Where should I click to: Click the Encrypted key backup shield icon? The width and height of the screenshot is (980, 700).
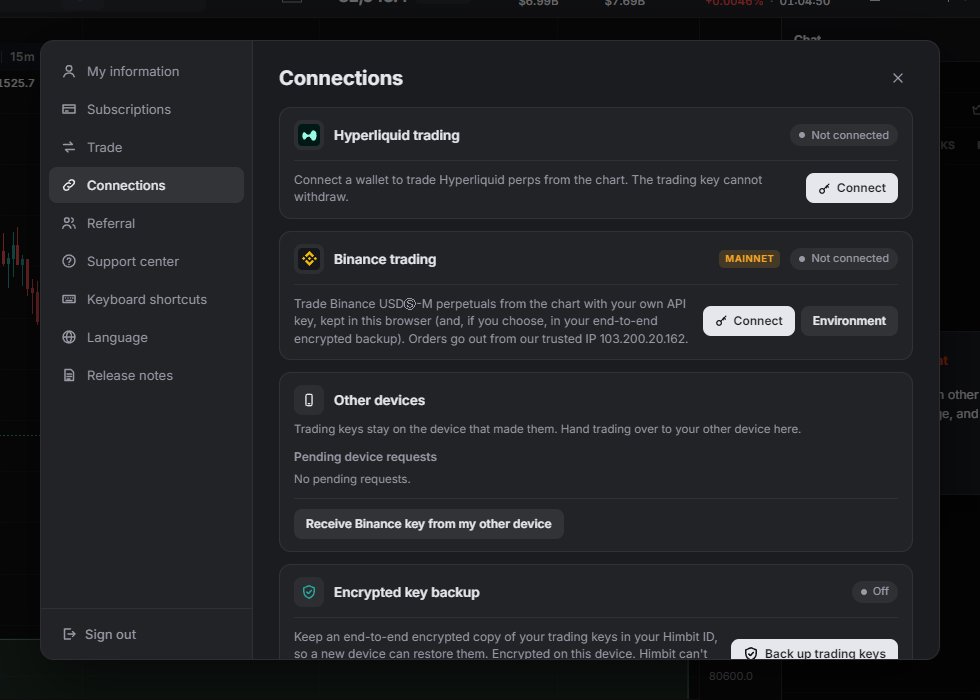(309, 592)
